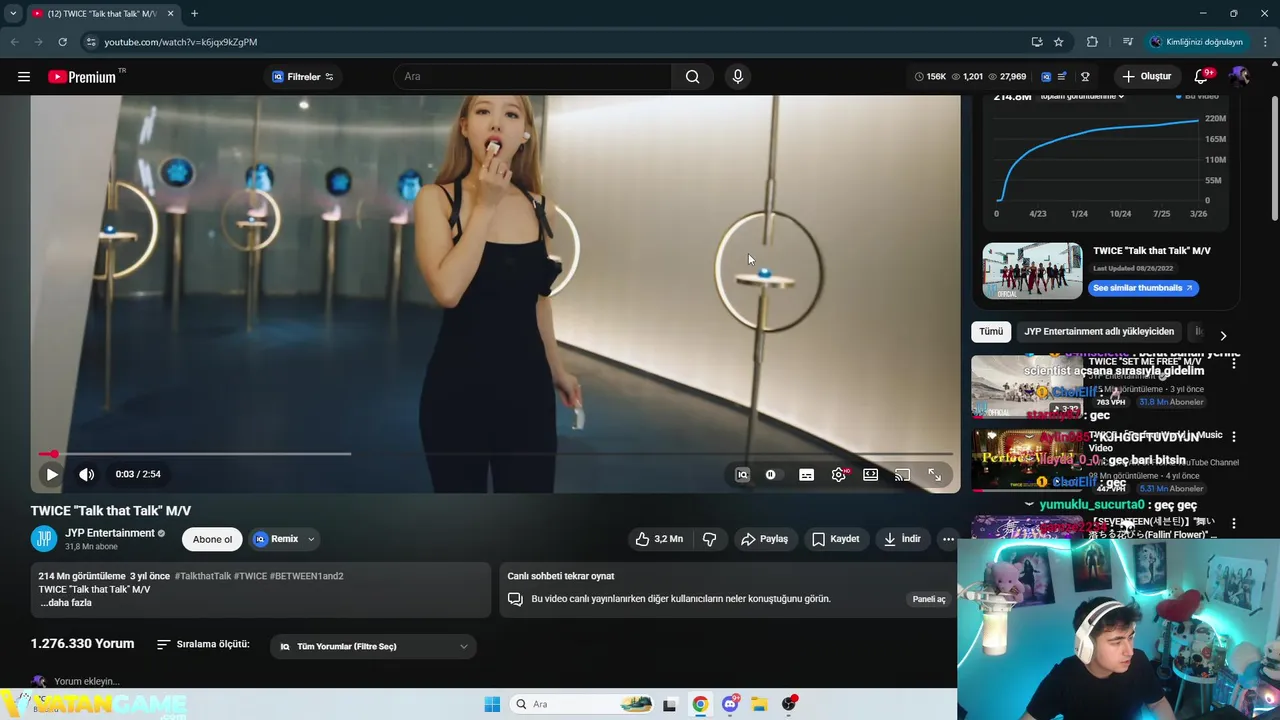Play the video
The width and height of the screenshot is (1280, 720).
click(52, 475)
